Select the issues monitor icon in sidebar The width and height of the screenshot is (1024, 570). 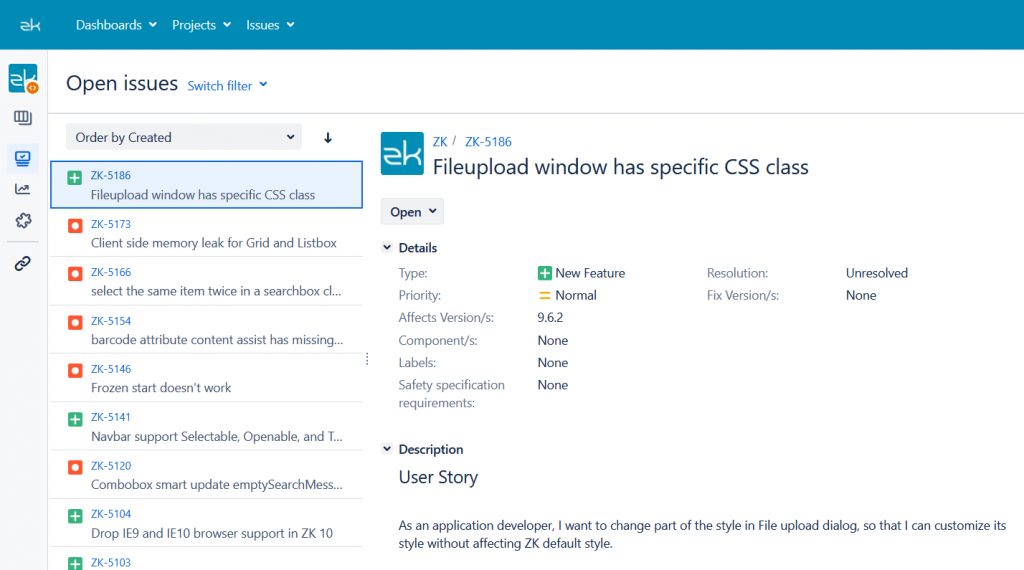pyautogui.click(x=23, y=157)
